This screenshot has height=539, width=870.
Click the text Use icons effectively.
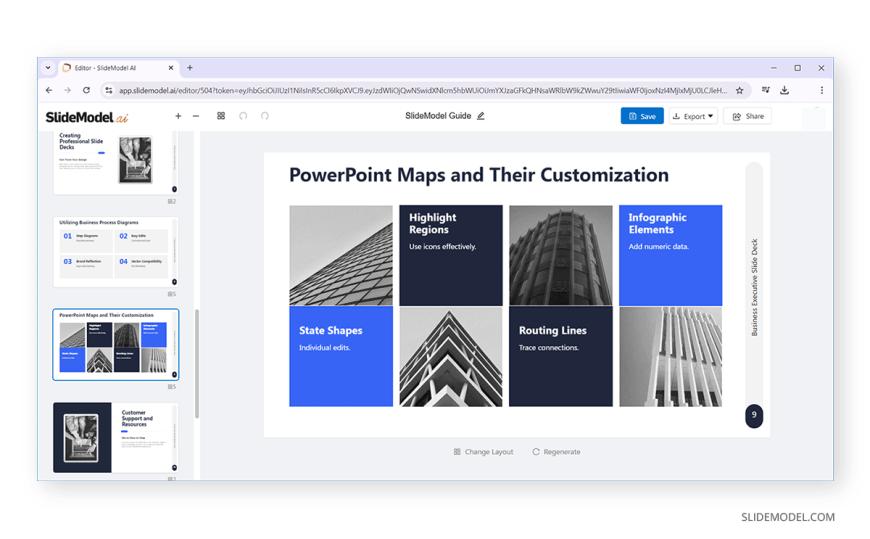pyautogui.click(x=443, y=246)
